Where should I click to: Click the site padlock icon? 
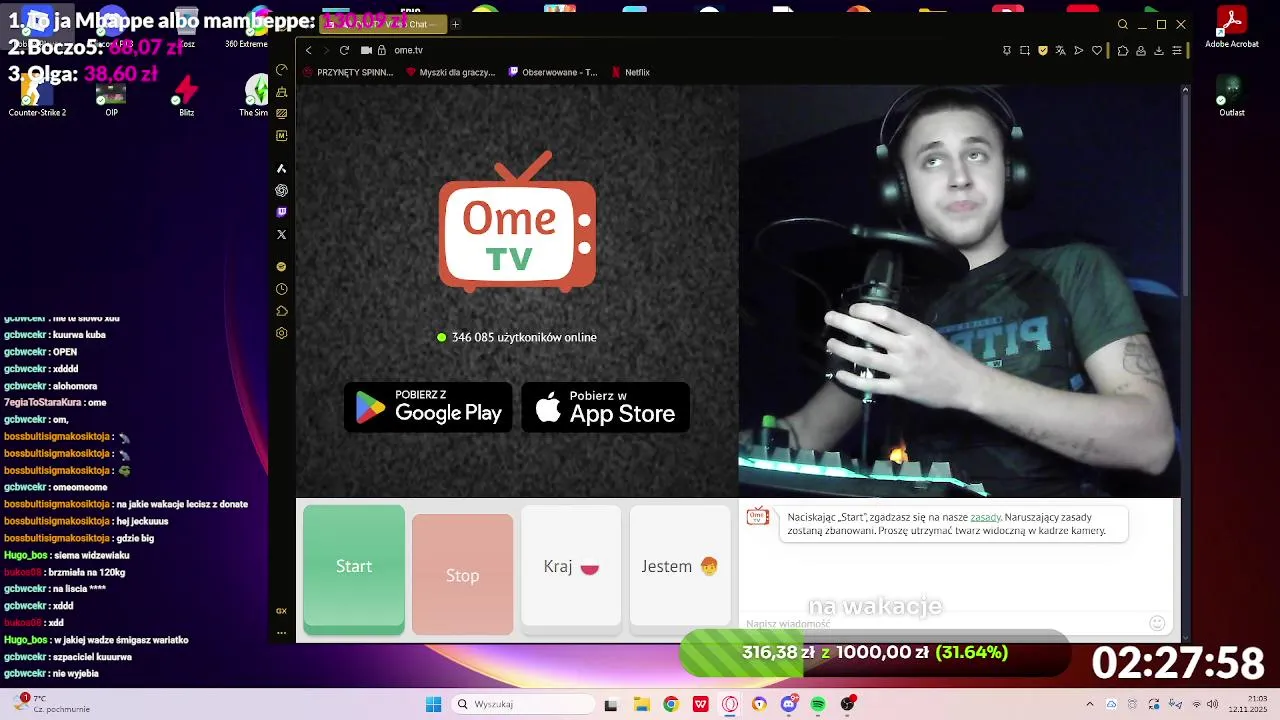[x=381, y=50]
